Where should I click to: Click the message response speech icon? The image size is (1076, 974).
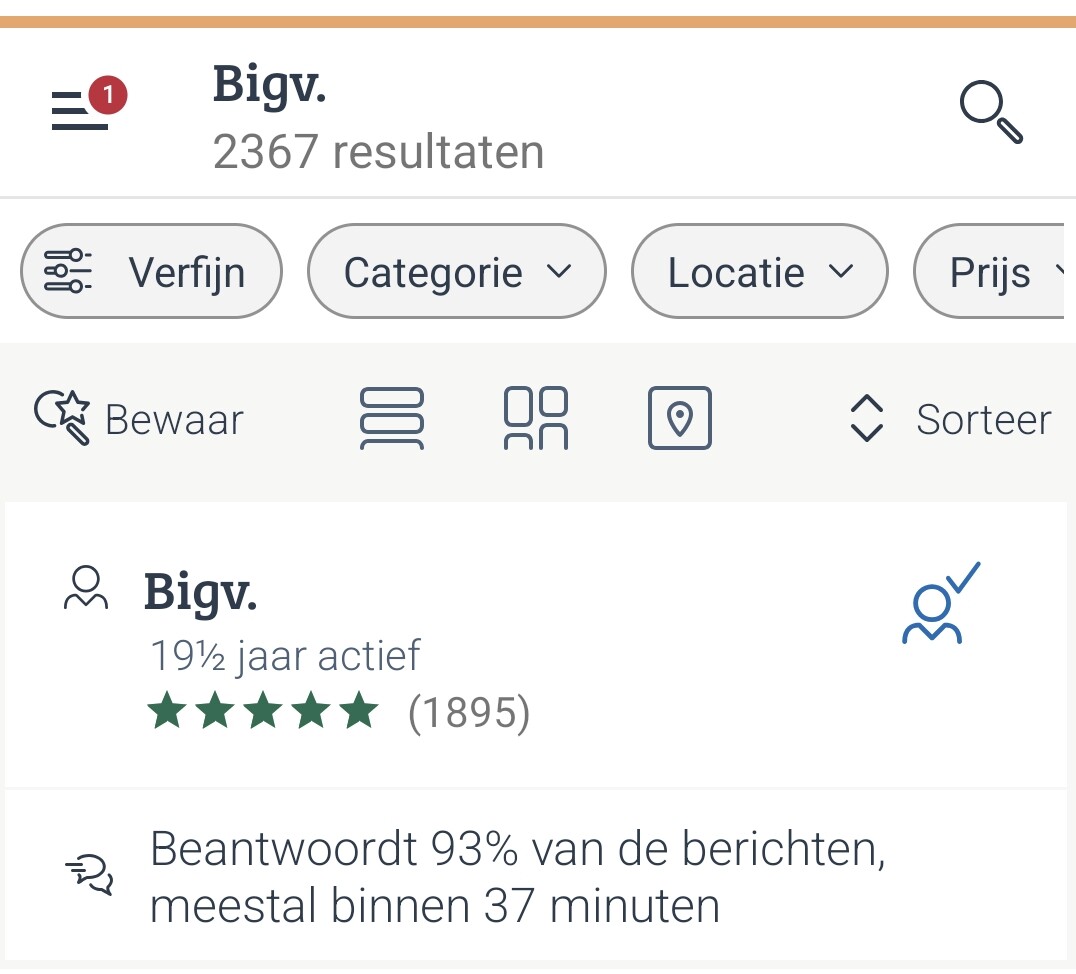click(89, 875)
